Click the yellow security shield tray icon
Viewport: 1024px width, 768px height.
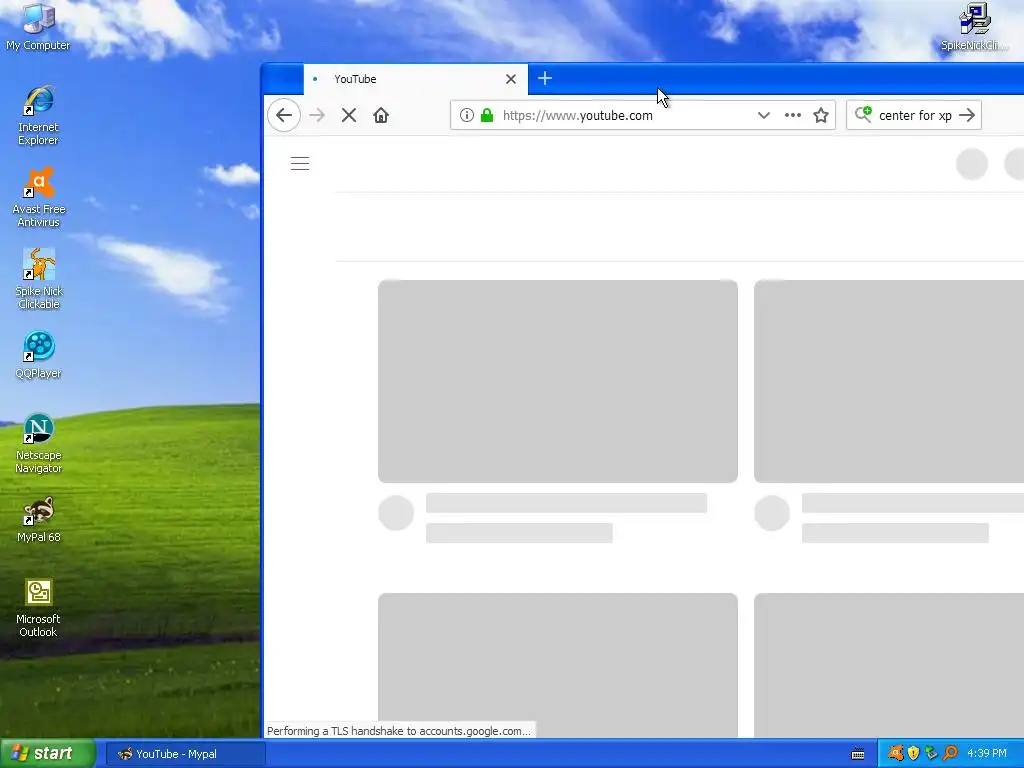(914, 754)
